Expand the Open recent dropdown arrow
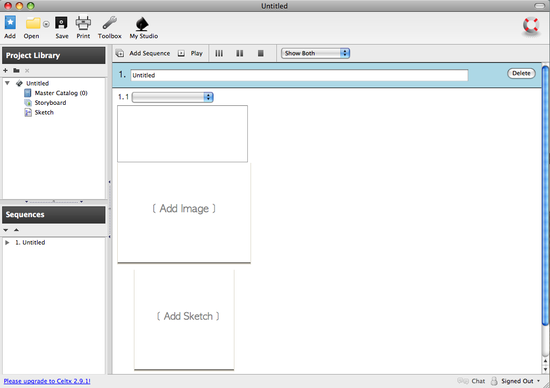The height and width of the screenshot is (388, 550). click(46, 24)
